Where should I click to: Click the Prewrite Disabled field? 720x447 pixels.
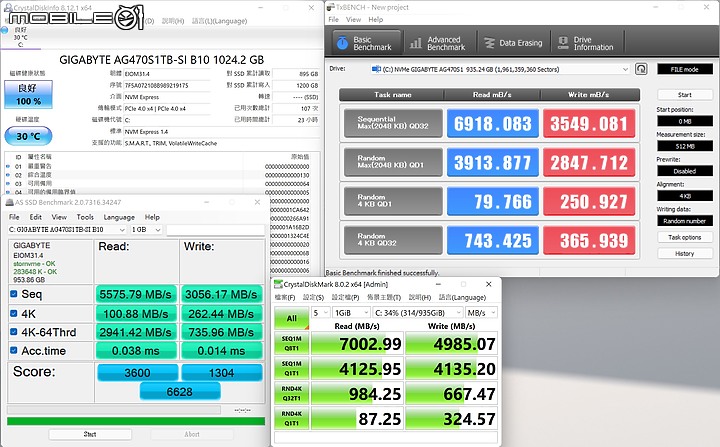point(685,171)
